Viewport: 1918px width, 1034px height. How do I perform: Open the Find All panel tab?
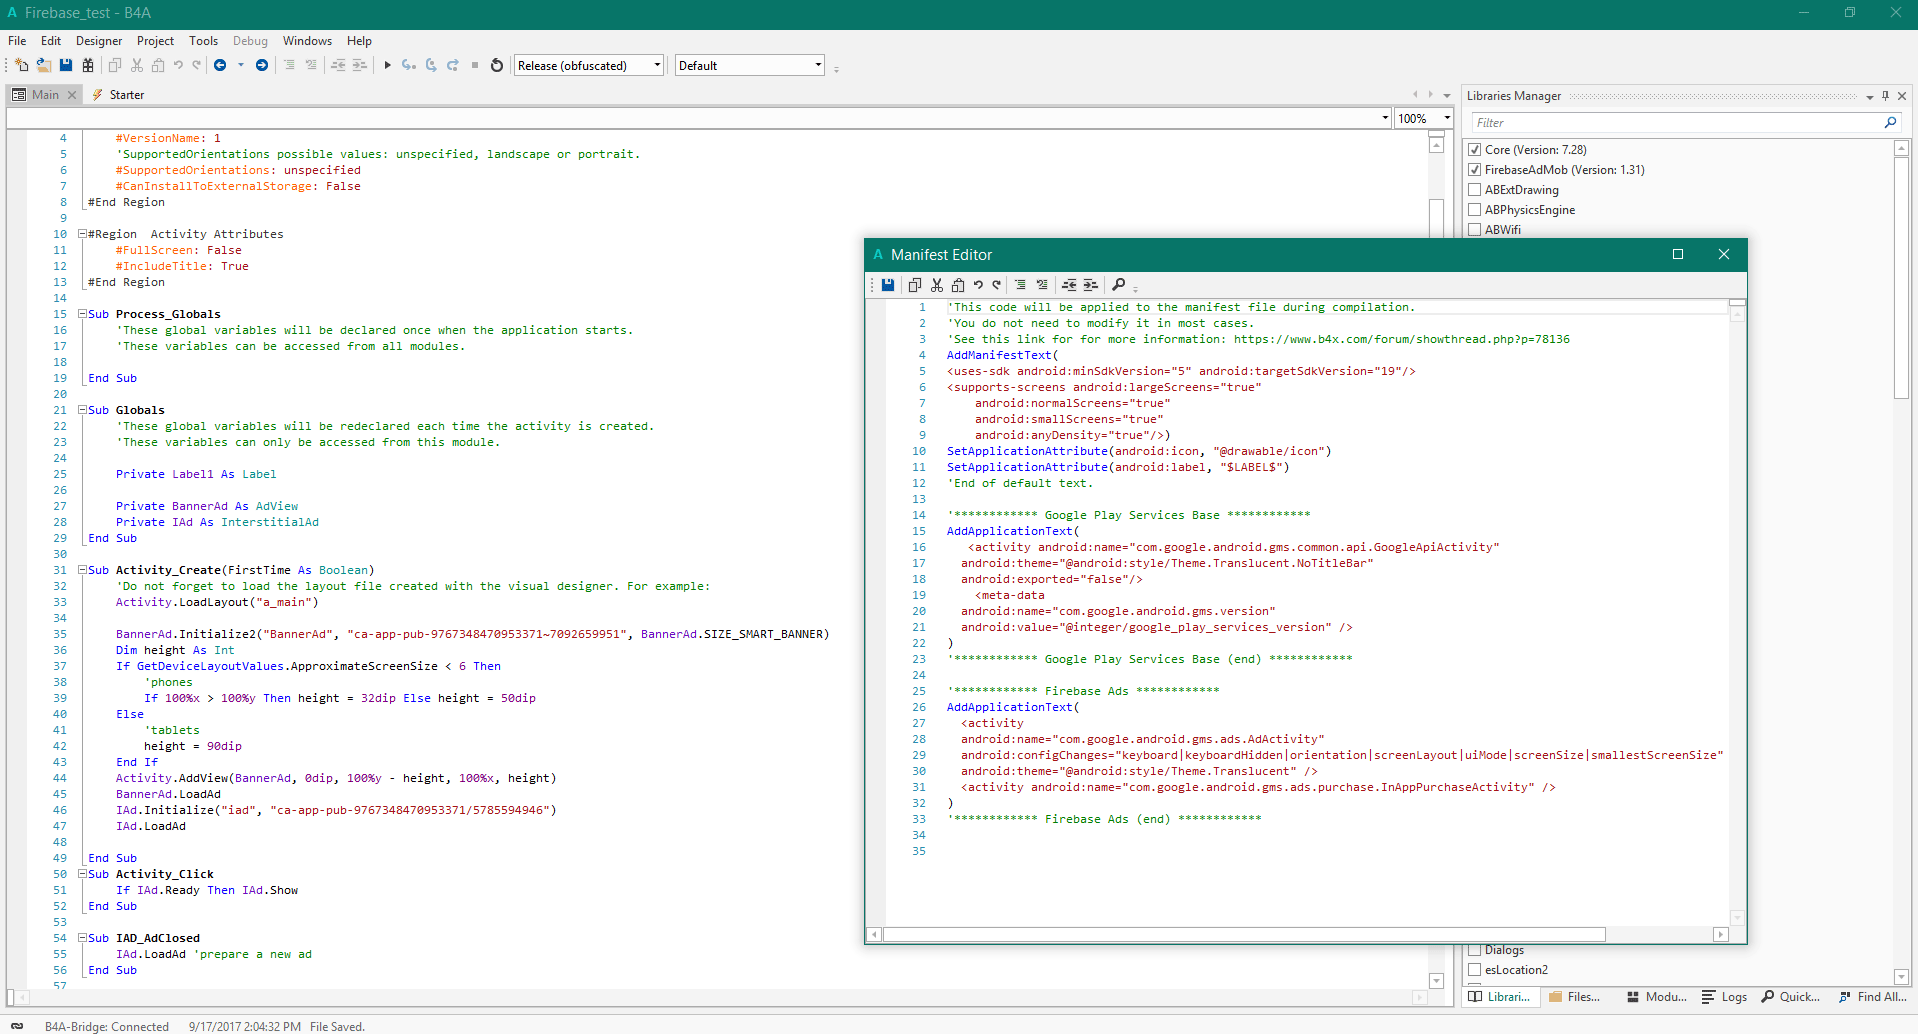pos(1872,997)
